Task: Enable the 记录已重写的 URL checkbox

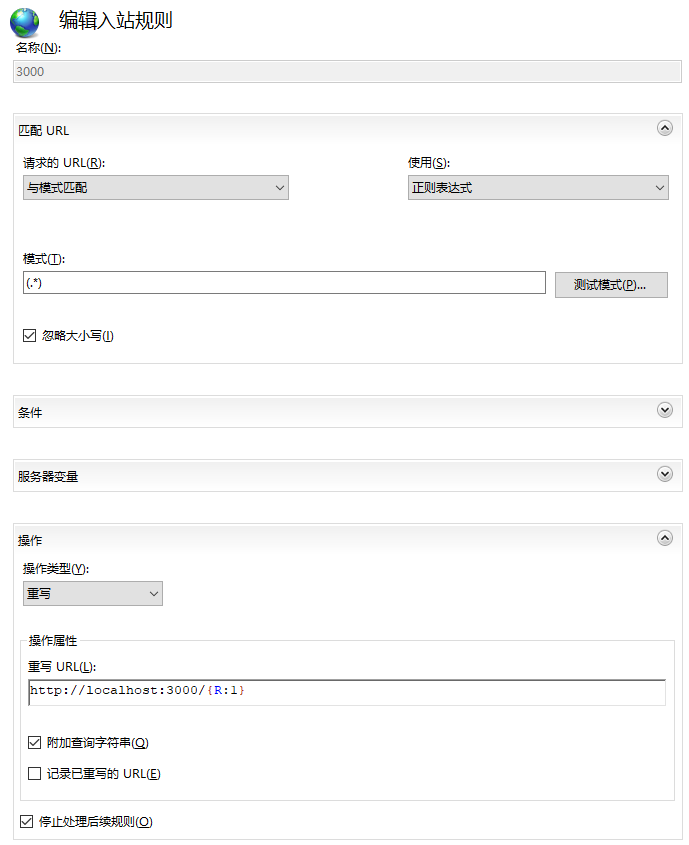Action: pyautogui.click(x=35, y=773)
